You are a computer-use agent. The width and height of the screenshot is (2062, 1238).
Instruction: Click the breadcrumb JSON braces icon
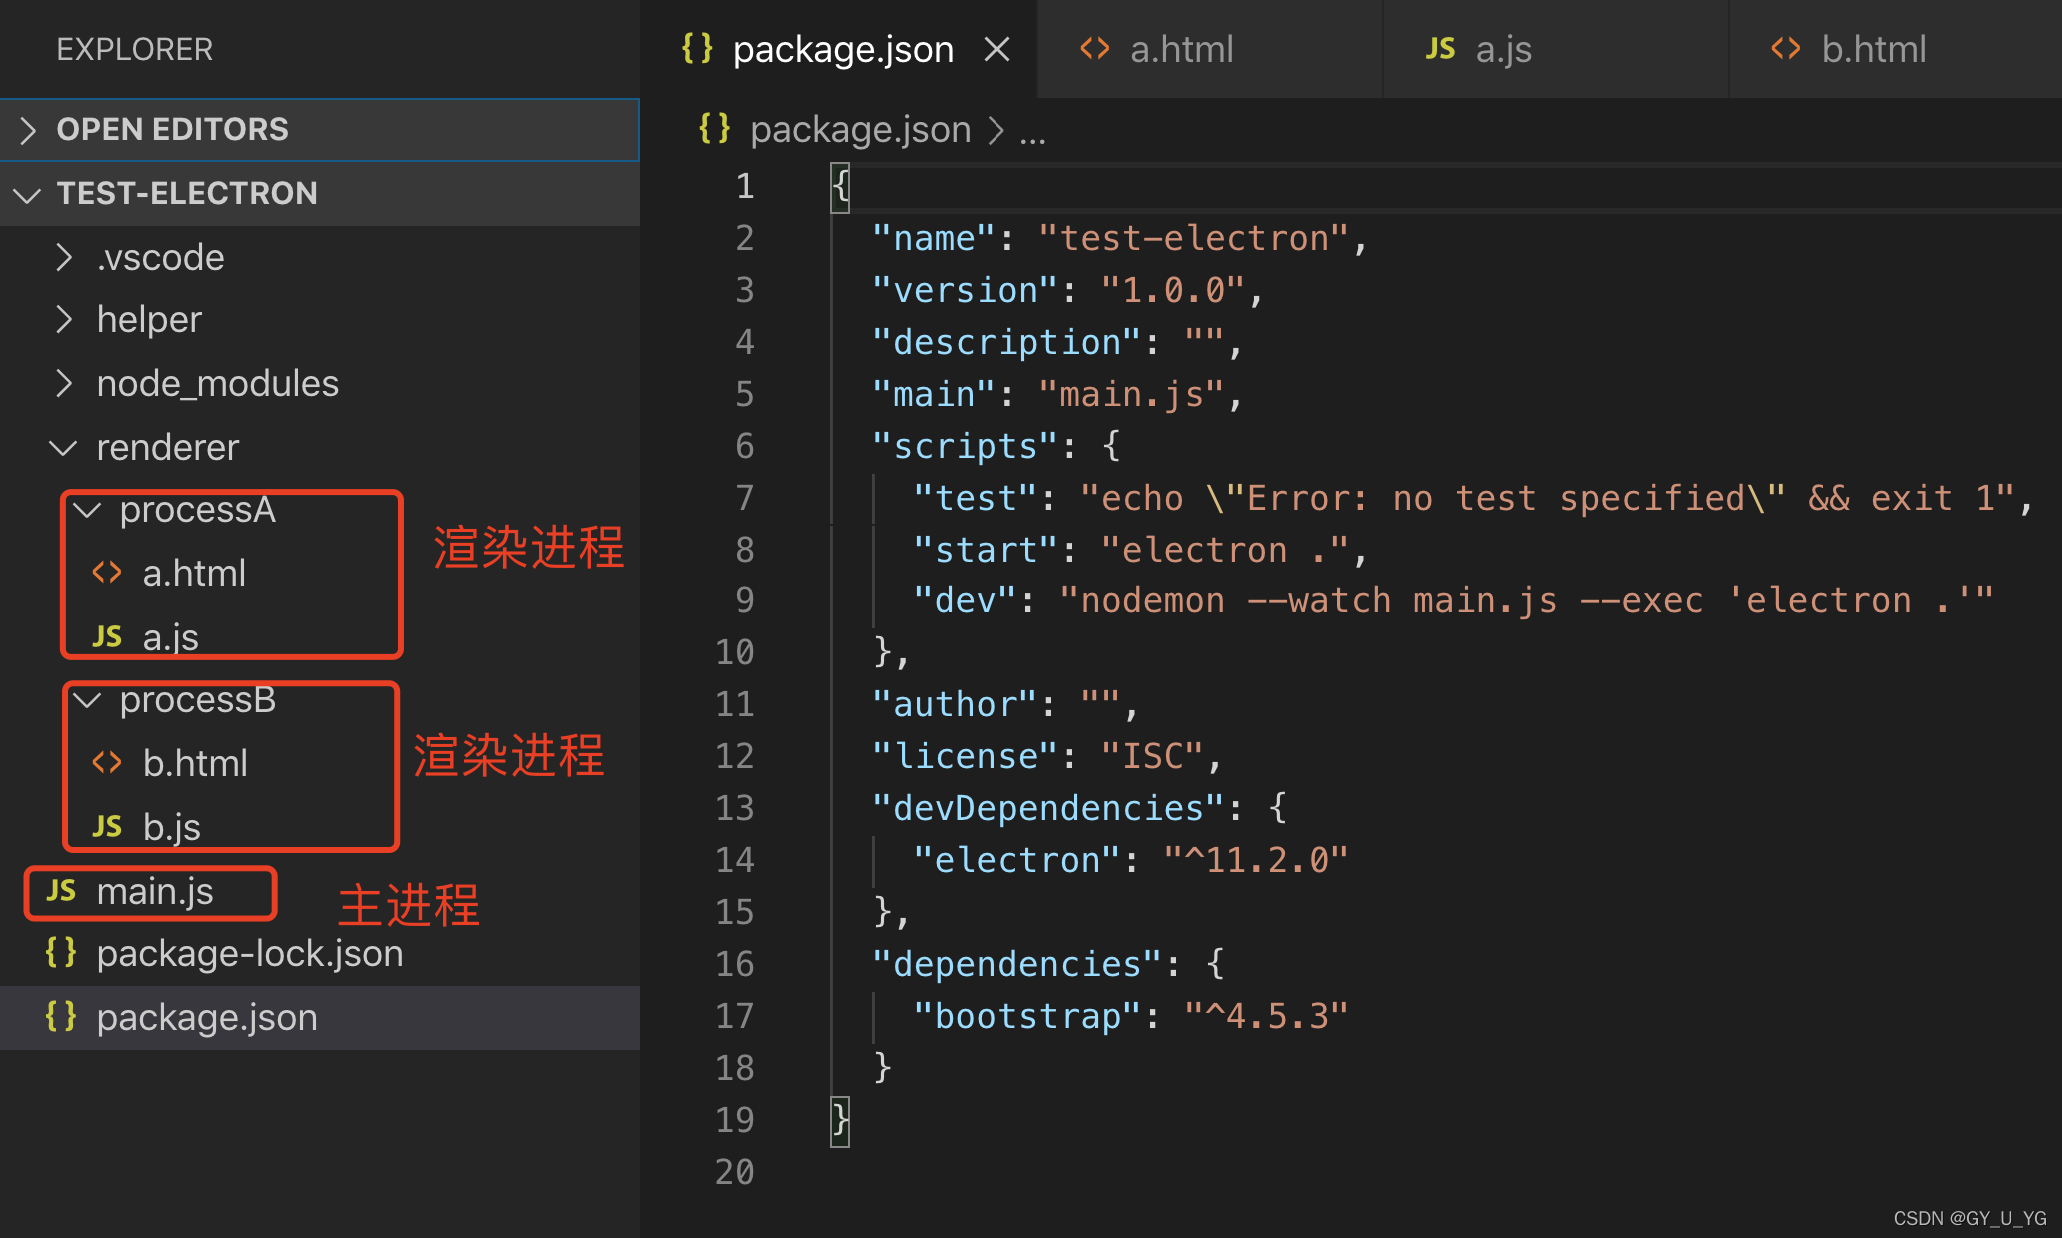[715, 128]
